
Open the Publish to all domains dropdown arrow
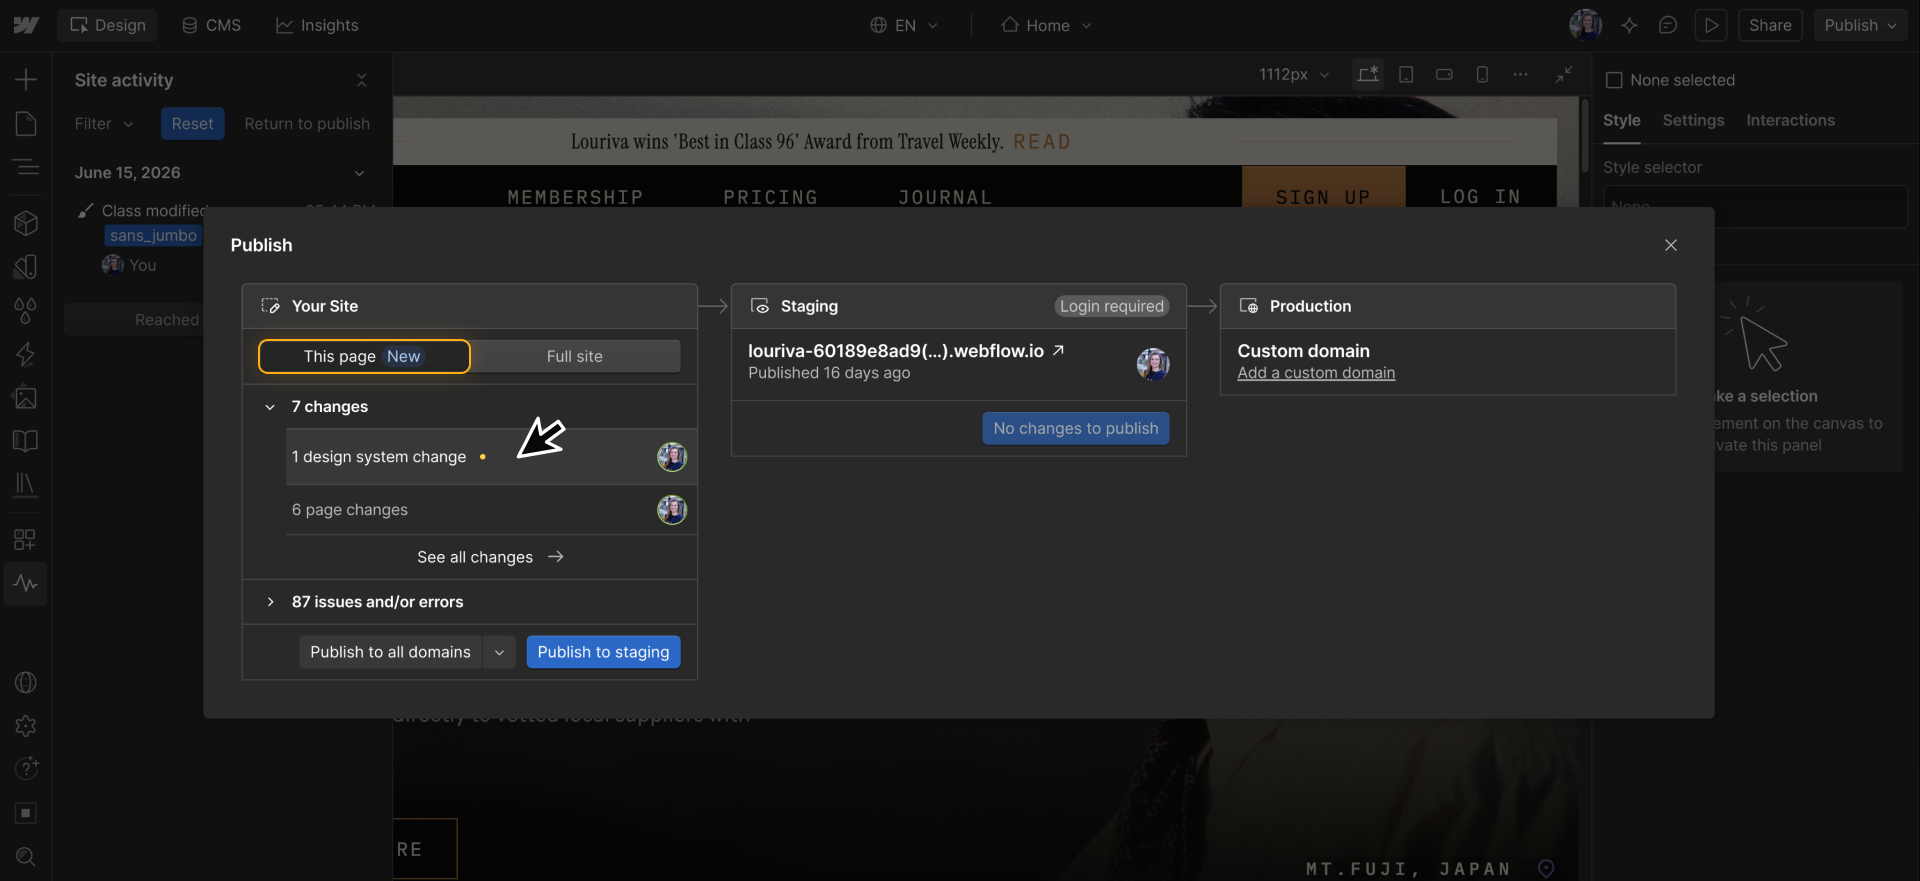[x=499, y=652]
